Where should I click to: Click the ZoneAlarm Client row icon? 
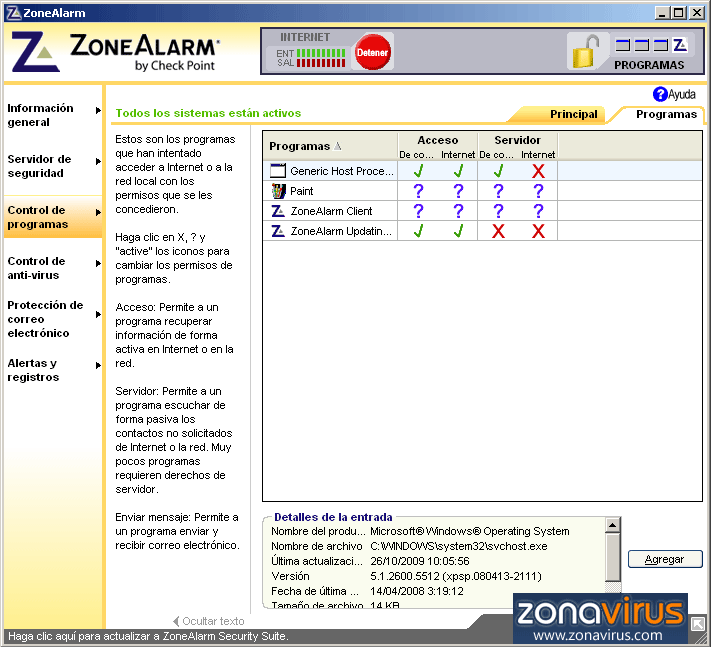pos(278,211)
